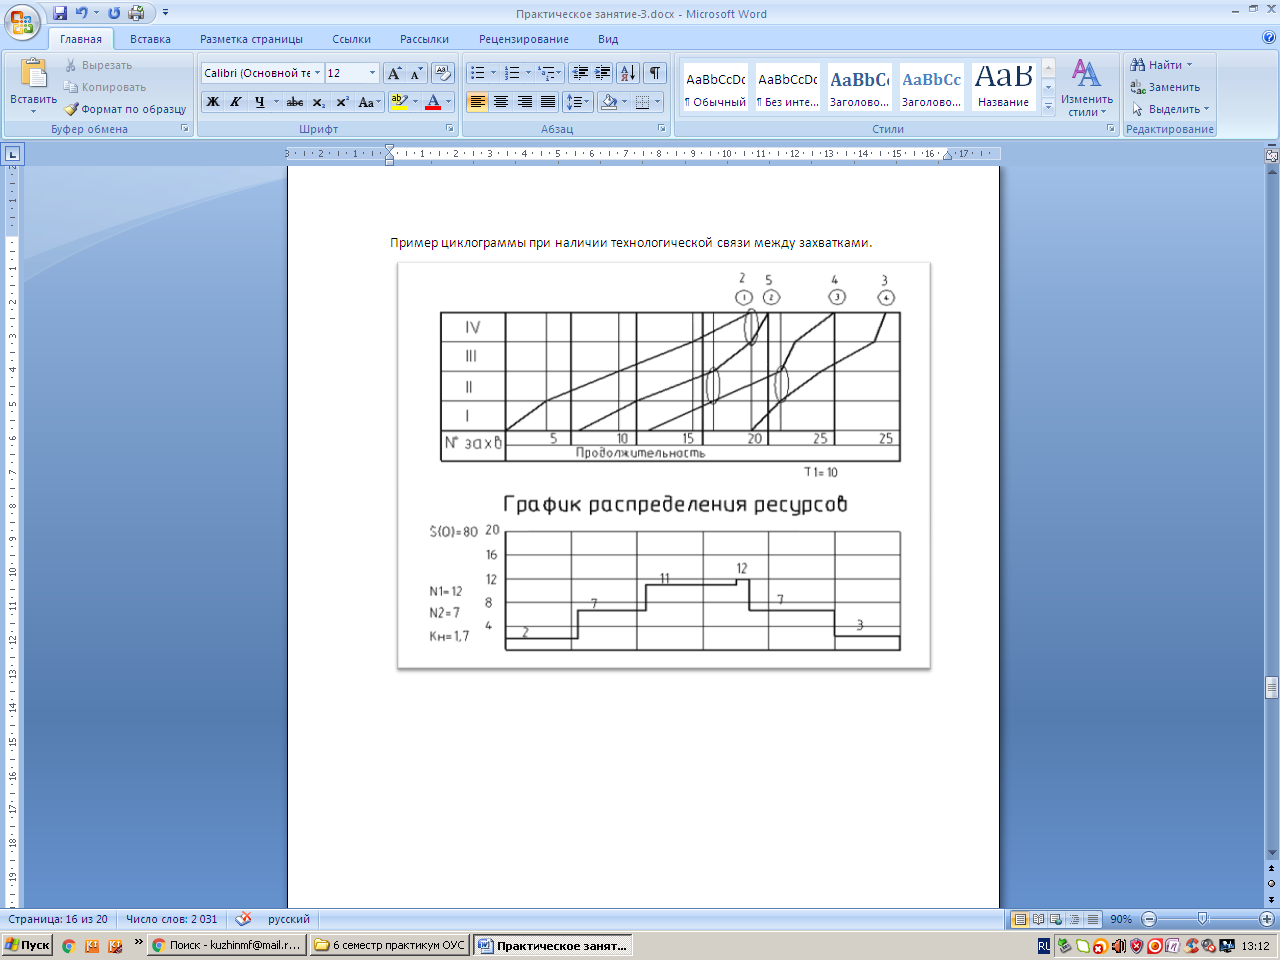1280x960 pixels.
Task: Click the spelling check icon in status bar
Action: coord(243,919)
